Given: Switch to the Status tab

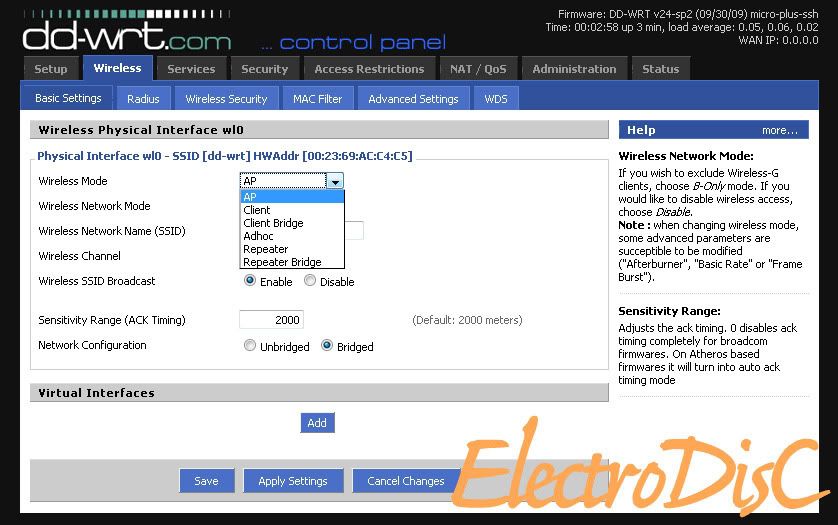Looking at the screenshot, I should 661,68.
